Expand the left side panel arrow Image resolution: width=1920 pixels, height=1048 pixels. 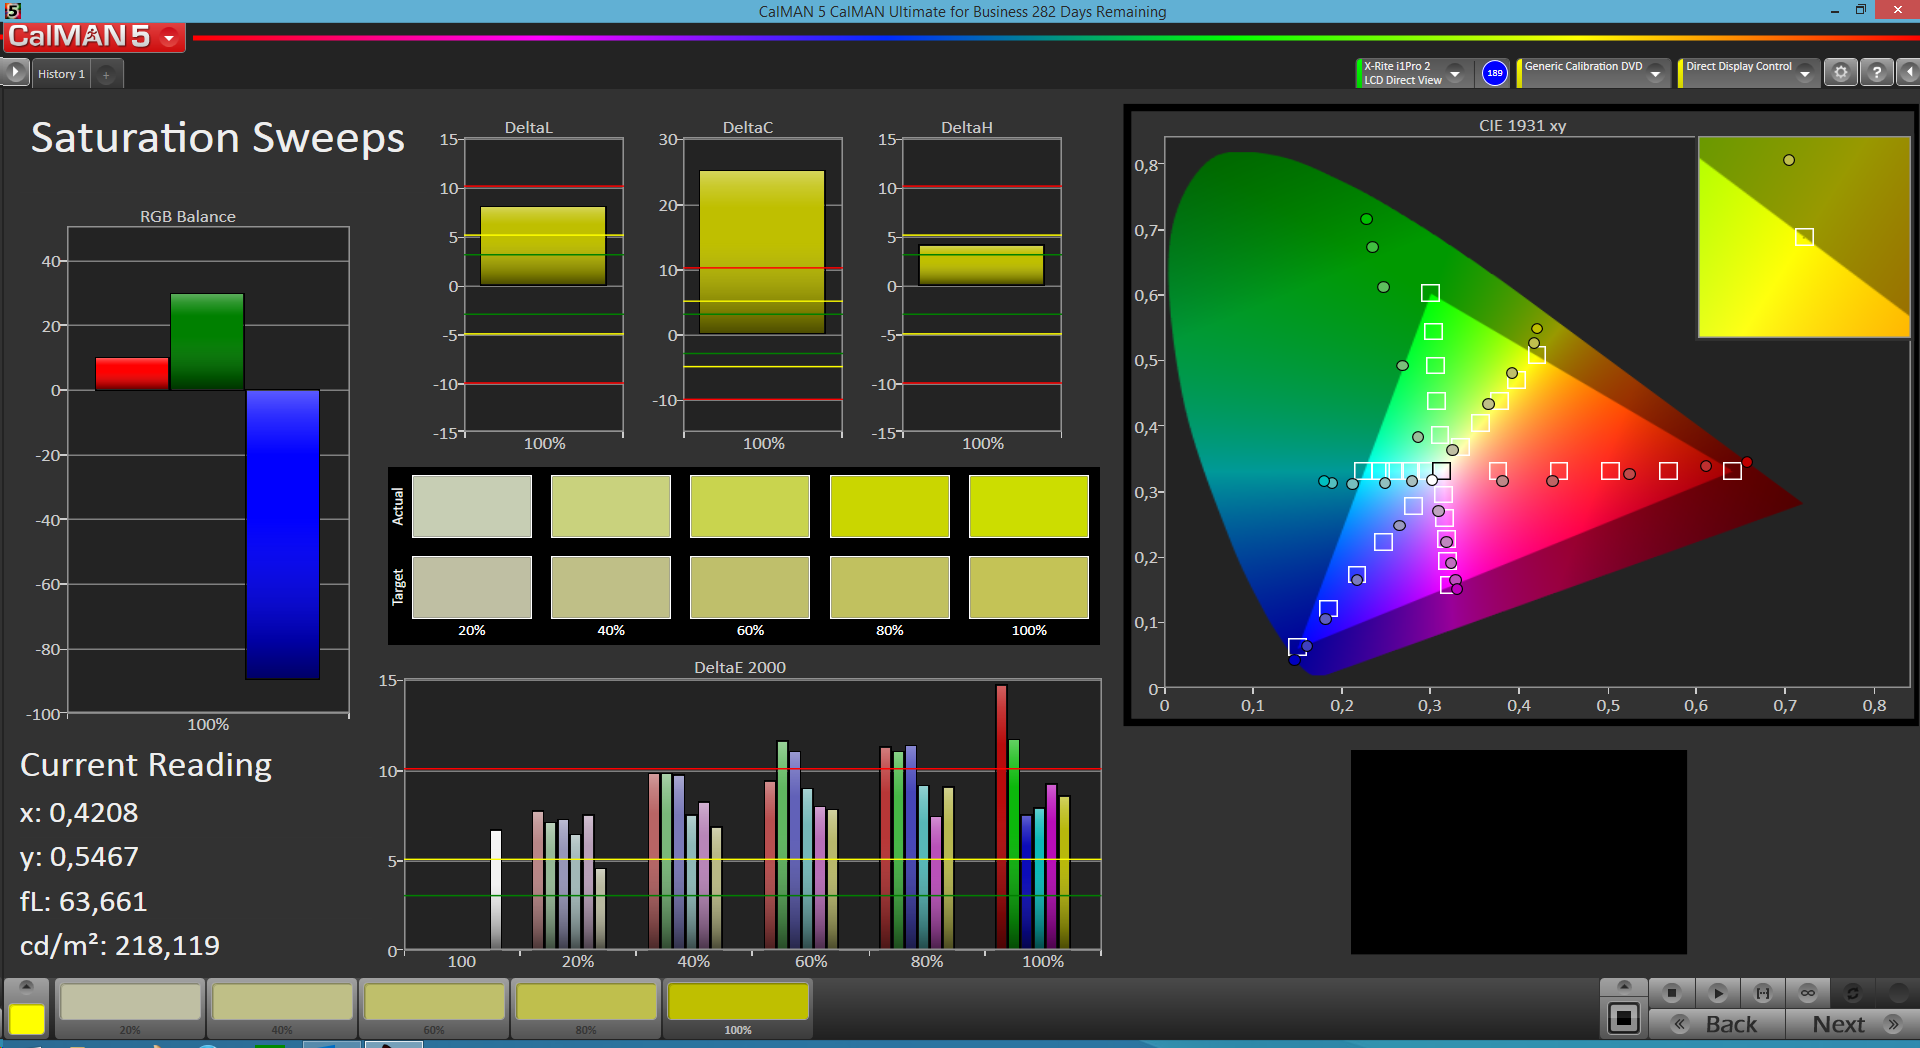15,73
